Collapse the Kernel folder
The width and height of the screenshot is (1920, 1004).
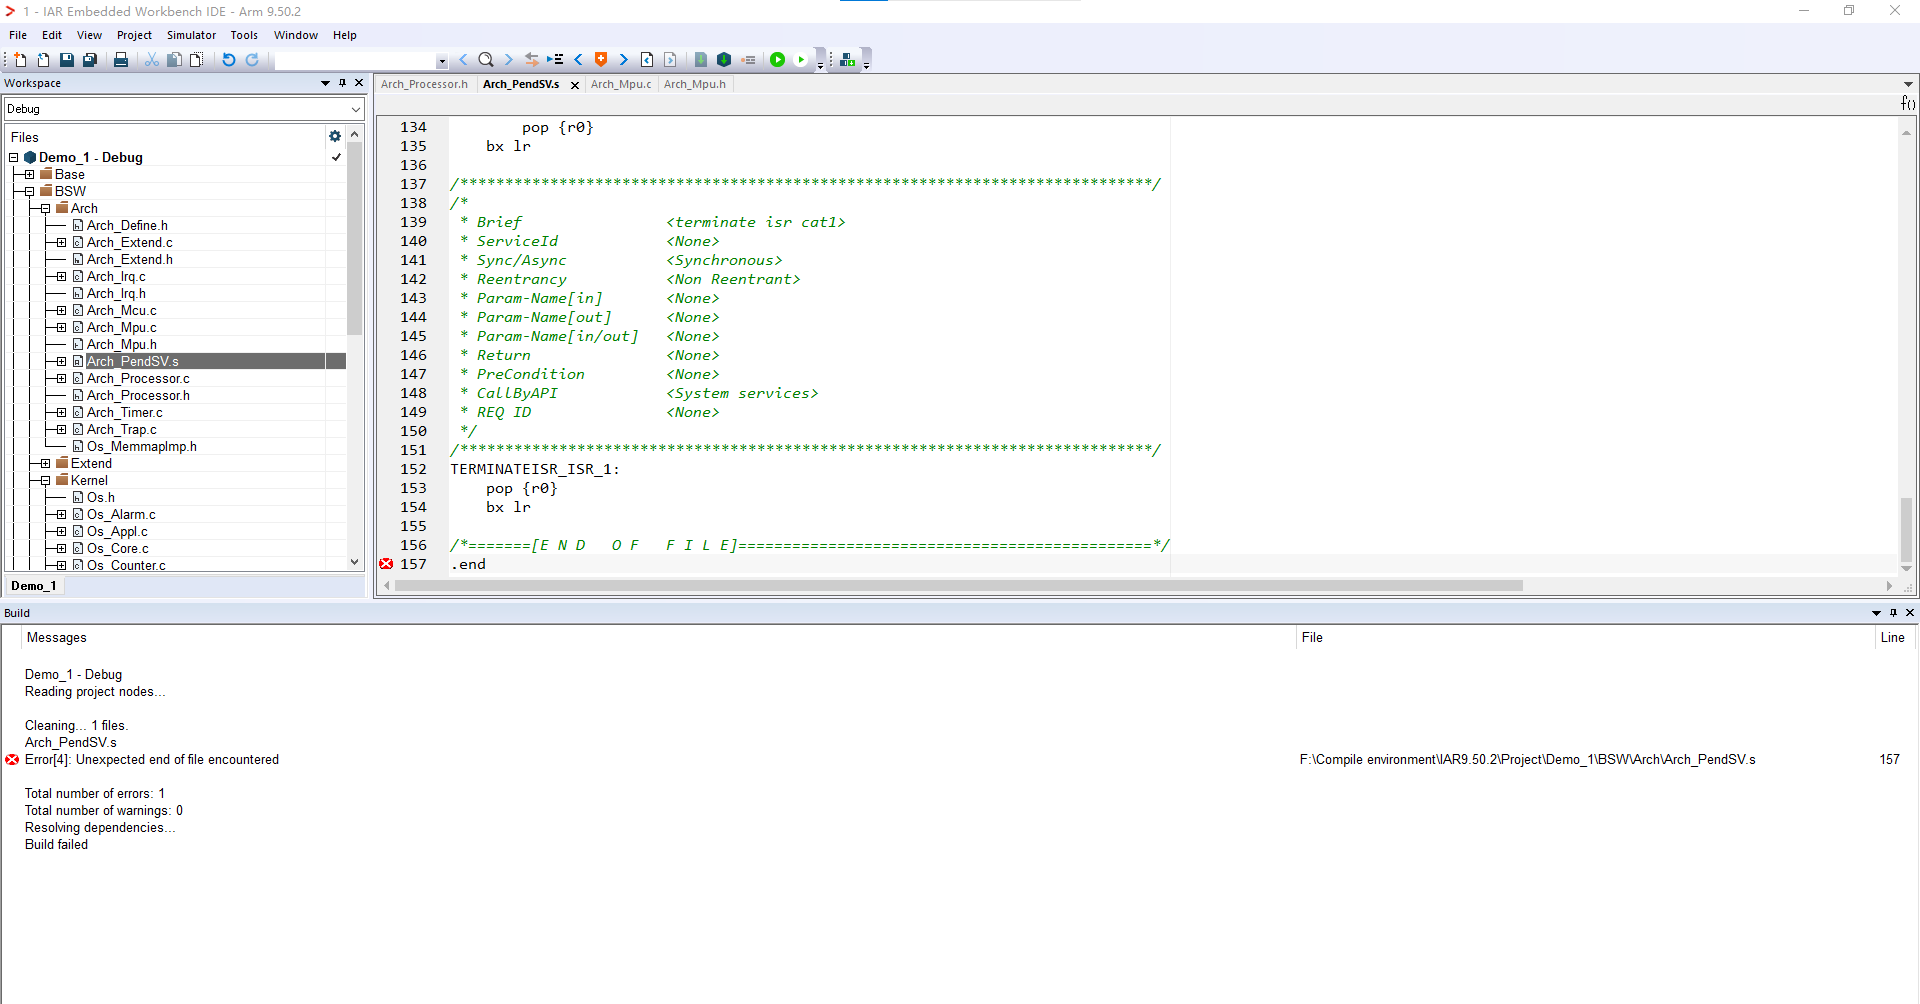45,480
